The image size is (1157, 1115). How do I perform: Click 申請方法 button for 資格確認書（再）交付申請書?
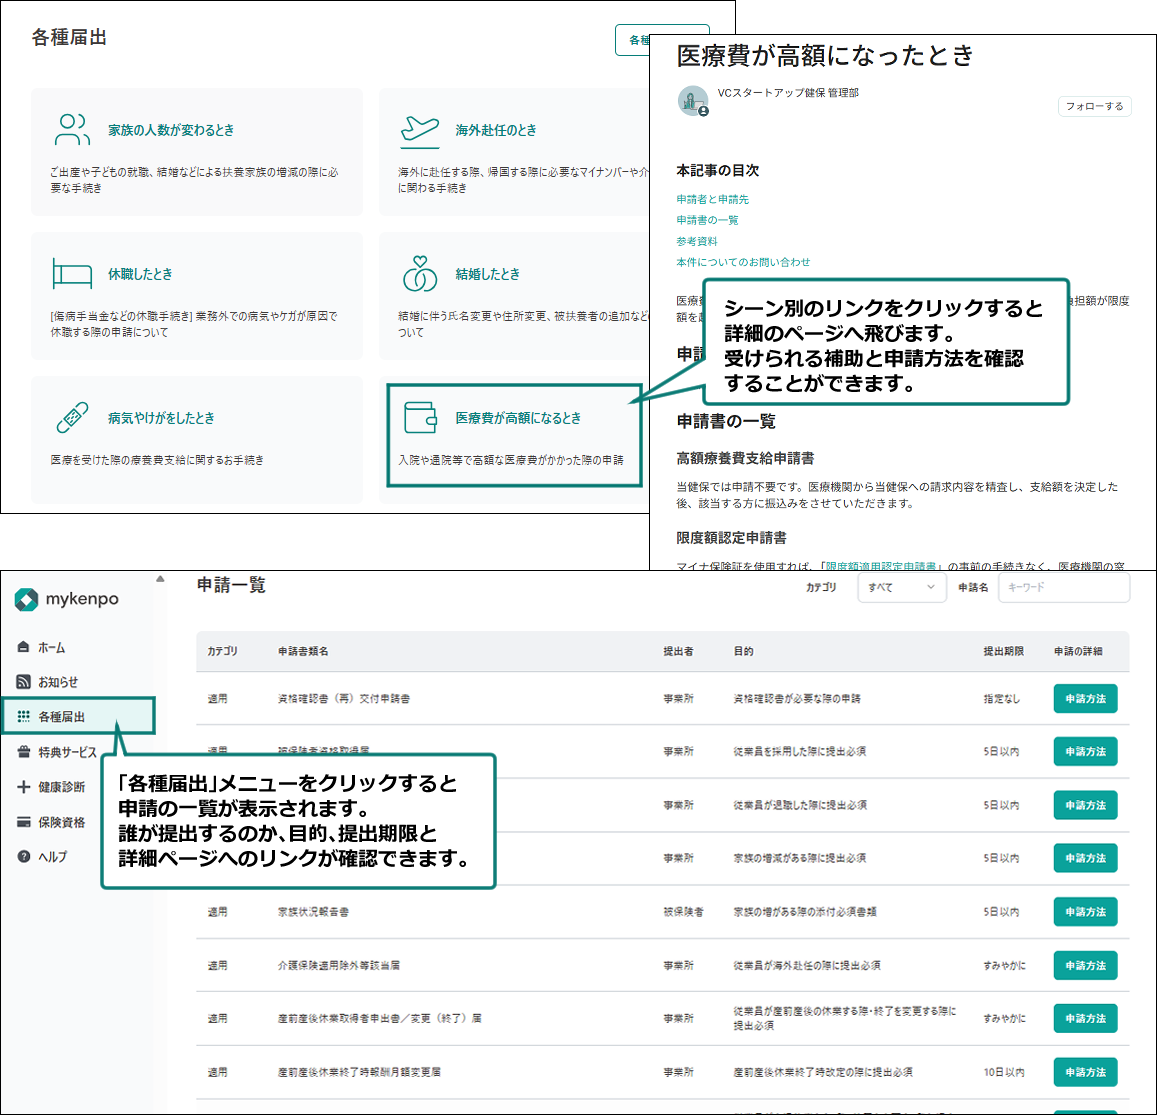click(1085, 699)
